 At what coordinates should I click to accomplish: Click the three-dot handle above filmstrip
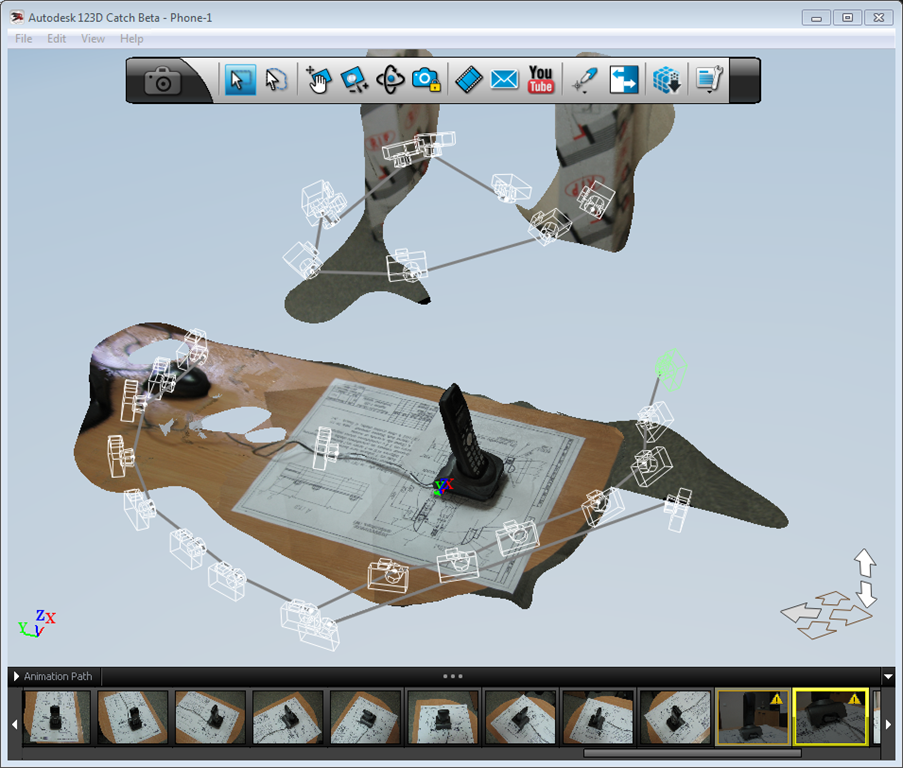pyautogui.click(x=453, y=676)
